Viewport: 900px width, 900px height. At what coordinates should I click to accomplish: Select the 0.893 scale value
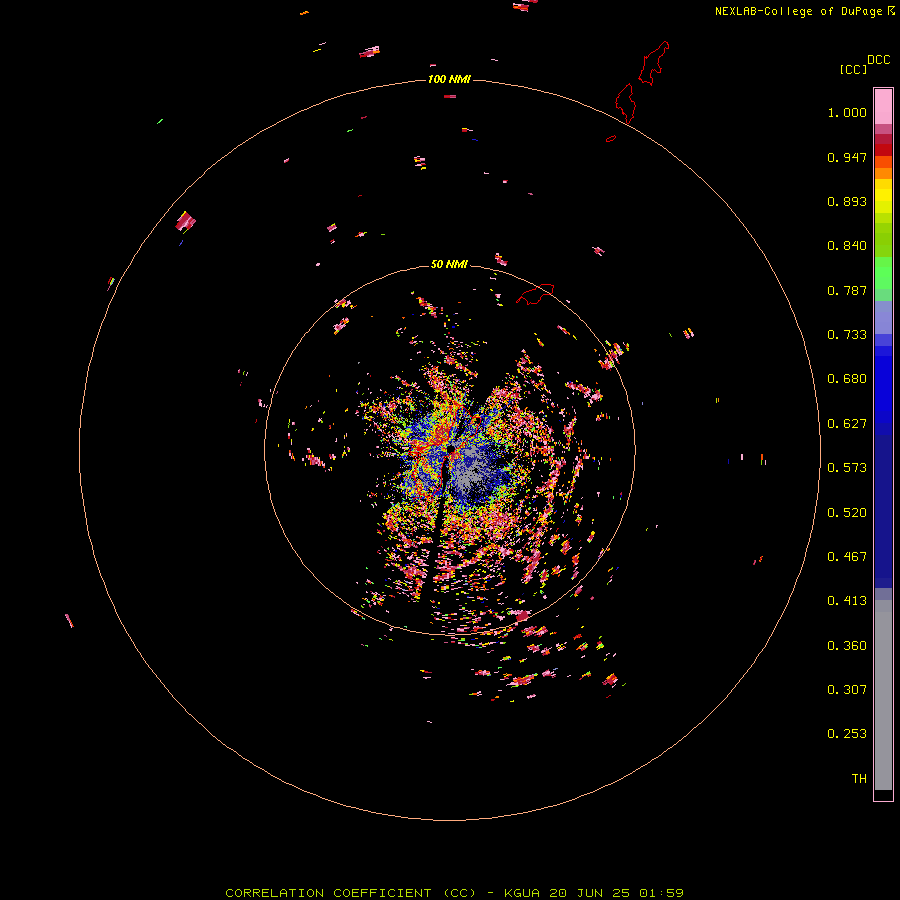(847, 201)
